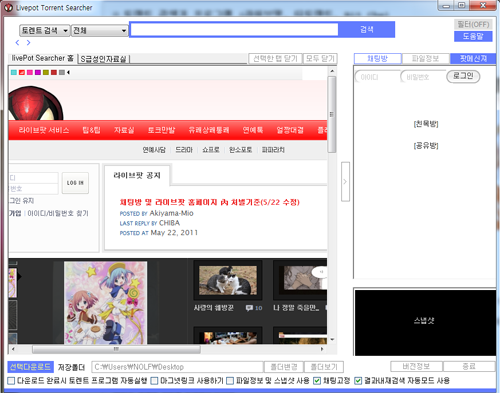Select the cyan color theme square
This screenshot has height=393, width=500.
(14, 72)
